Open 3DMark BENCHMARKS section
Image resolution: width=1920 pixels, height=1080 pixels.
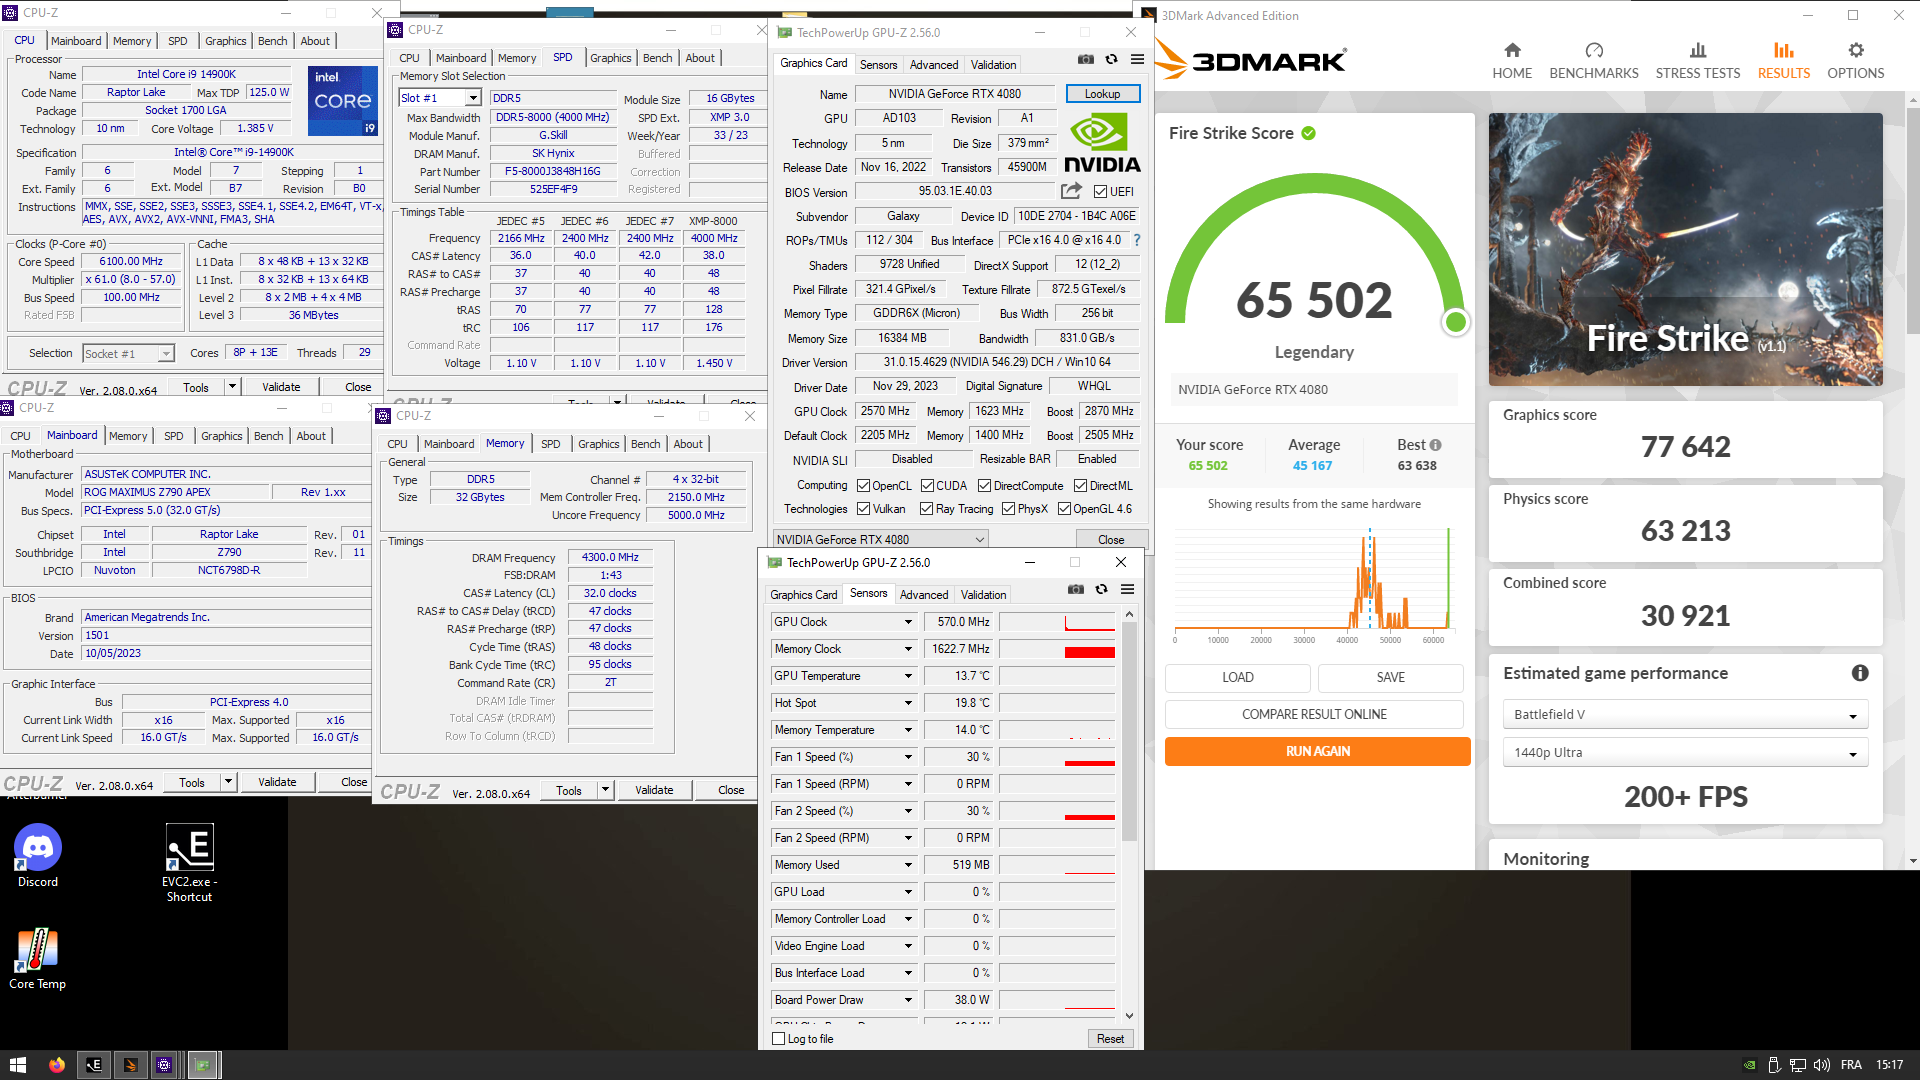click(1594, 61)
